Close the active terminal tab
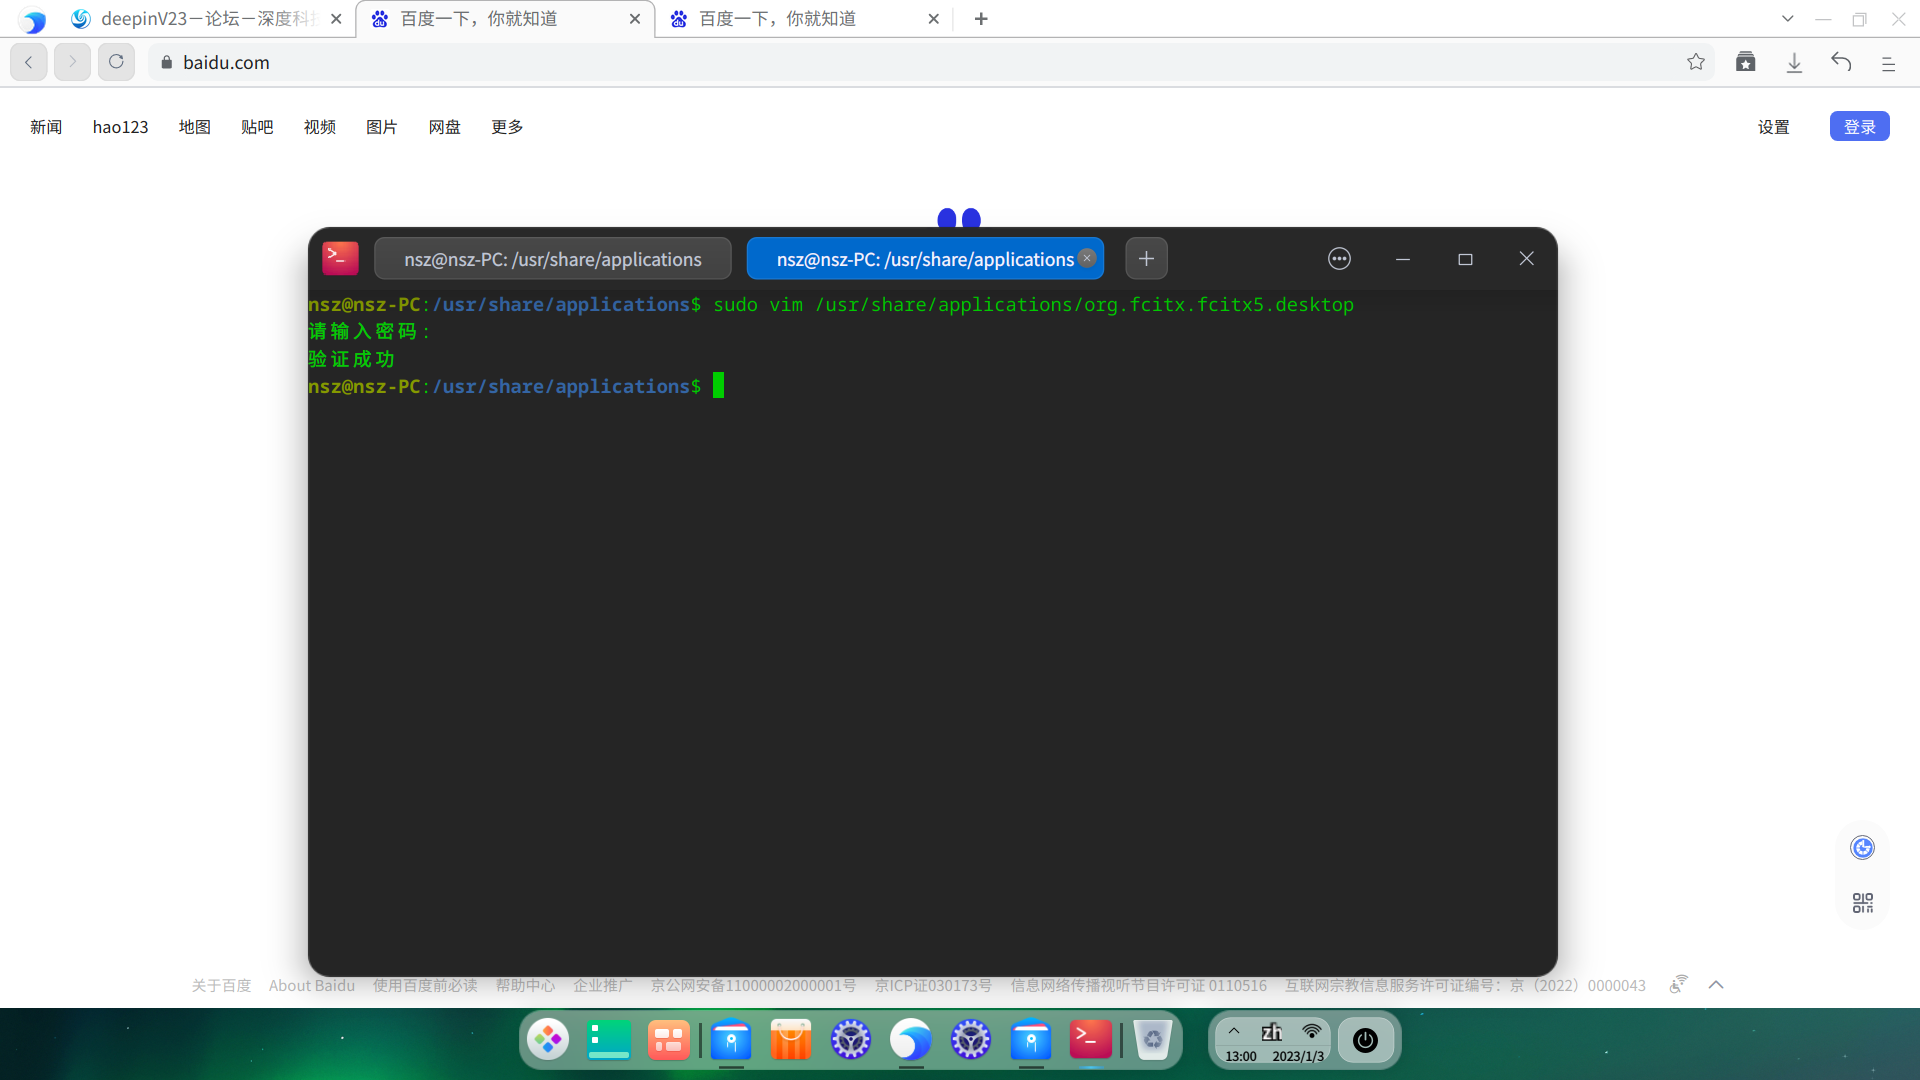This screenshot has height=1080, width=1920. click(x=1087, y=258)
